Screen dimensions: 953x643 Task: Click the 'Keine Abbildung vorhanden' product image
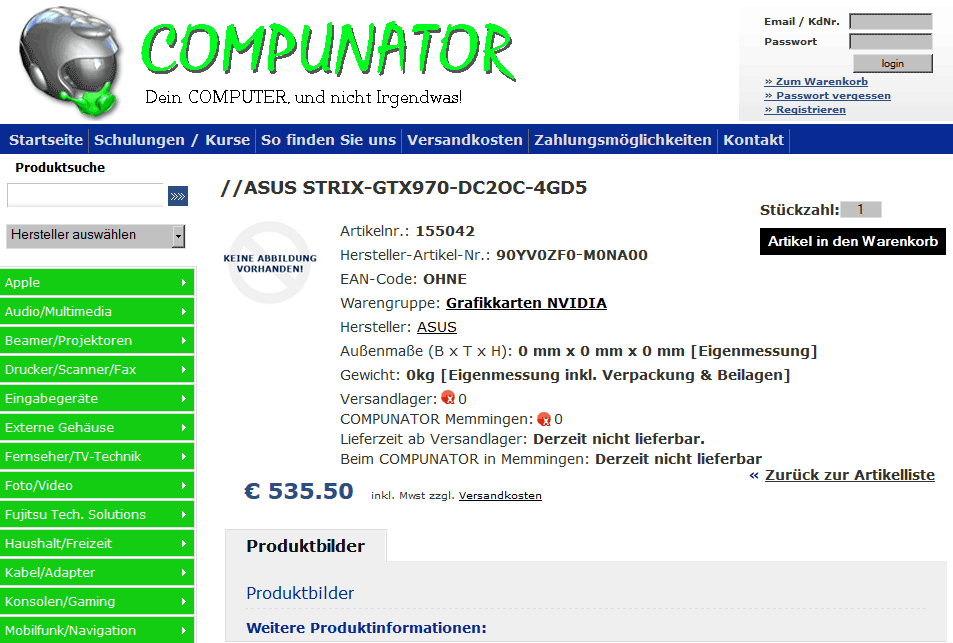coord(270,263)
